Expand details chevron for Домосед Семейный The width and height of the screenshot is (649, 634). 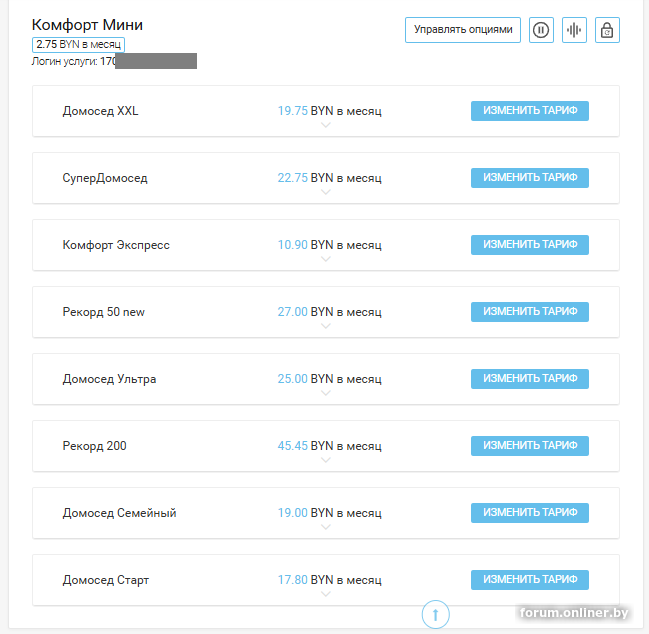tap(326, 528)
